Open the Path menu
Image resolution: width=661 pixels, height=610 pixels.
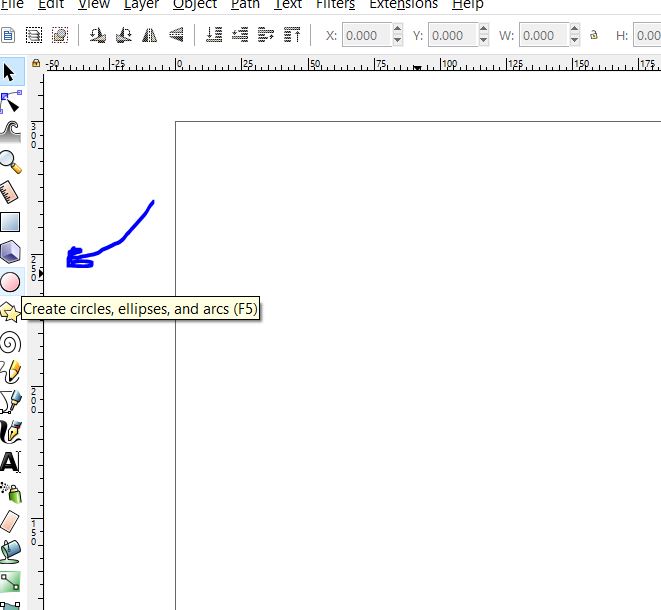pyautogui.click(x=245, y=4)
